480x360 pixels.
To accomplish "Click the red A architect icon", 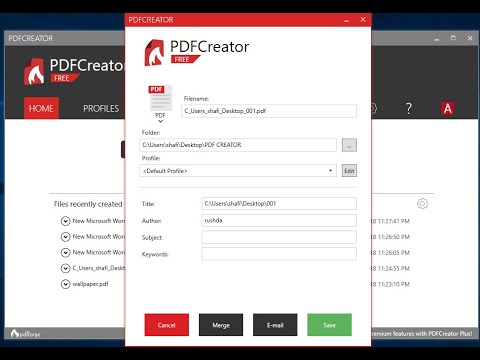I will [x=448, y=108].
